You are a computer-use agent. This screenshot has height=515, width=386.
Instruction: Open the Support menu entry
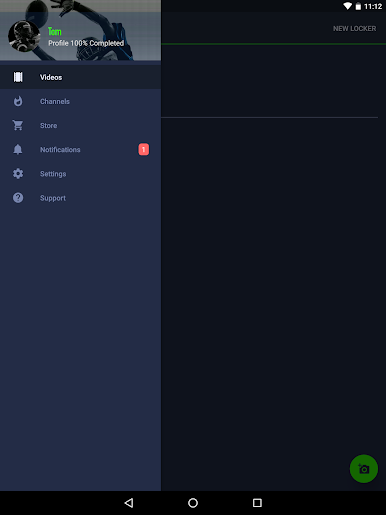(x=80, y=198)
